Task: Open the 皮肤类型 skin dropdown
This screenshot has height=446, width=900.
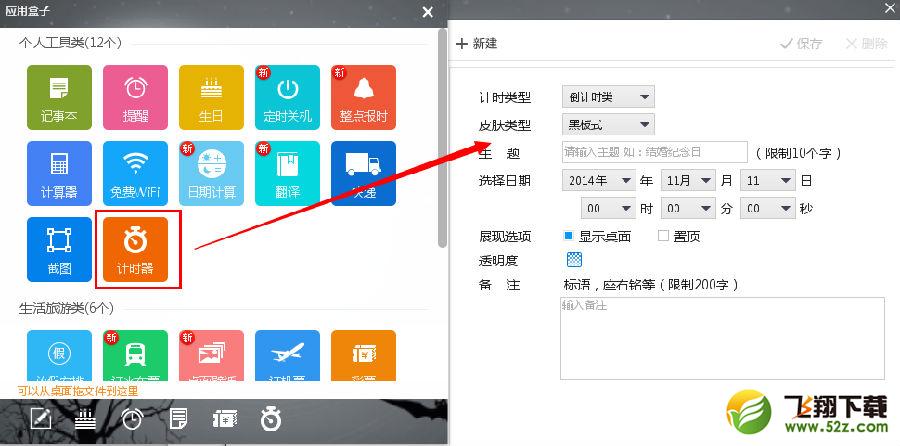Action: pyautogui.click(x=608, y=124)
